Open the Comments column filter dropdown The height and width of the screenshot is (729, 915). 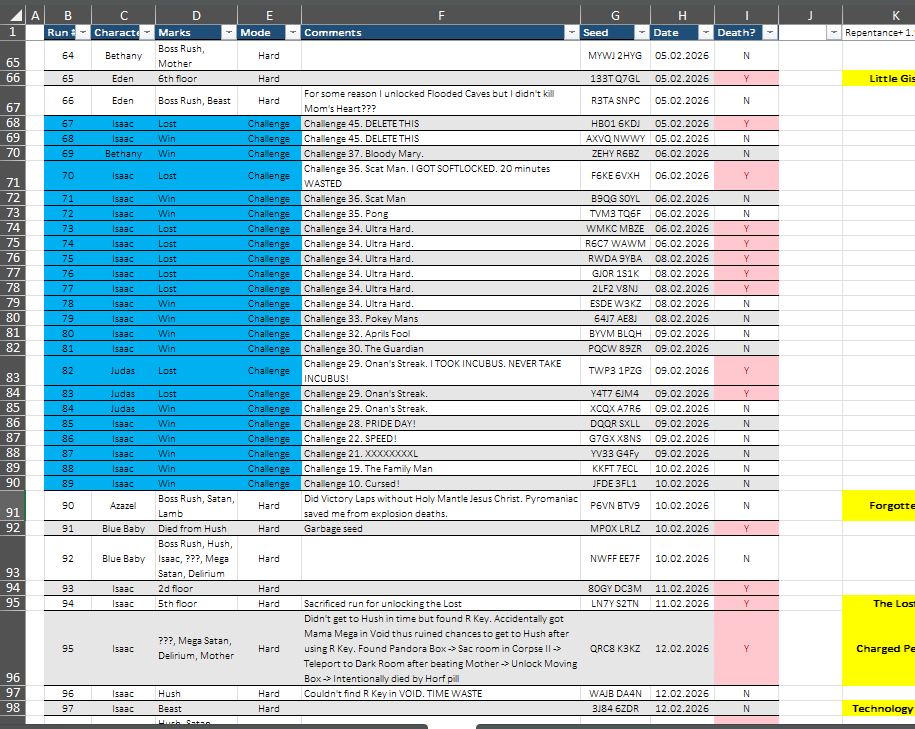pos(572,33)
